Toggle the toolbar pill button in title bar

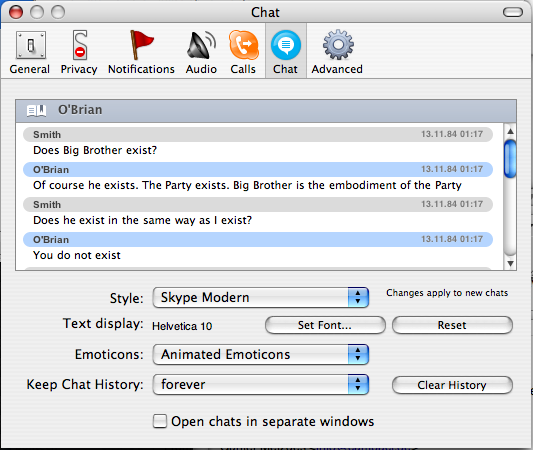pos(513,13)
